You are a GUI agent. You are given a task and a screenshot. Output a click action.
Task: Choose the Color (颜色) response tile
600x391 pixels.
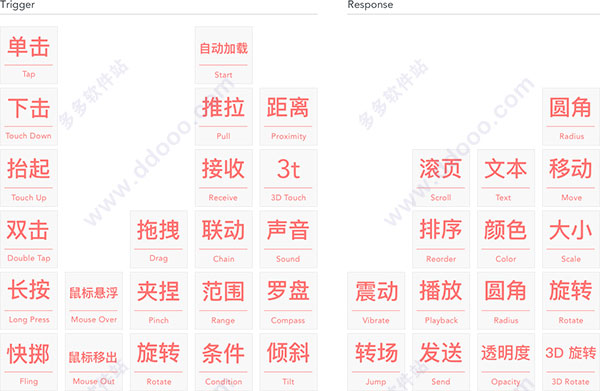(506, 239)
